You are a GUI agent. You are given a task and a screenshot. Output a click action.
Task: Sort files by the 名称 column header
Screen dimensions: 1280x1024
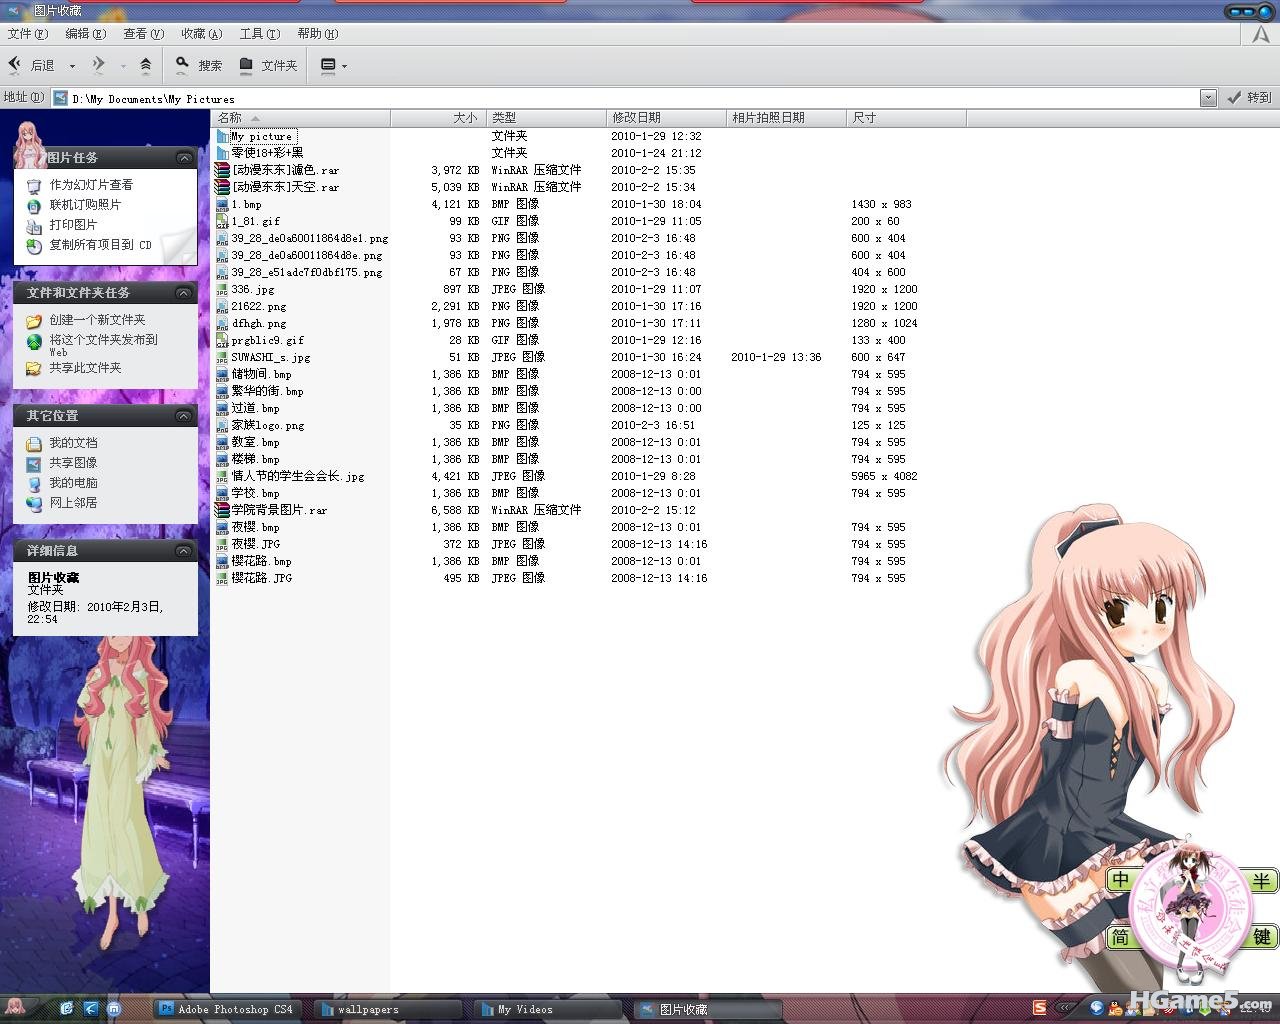[x=300, y=118]
